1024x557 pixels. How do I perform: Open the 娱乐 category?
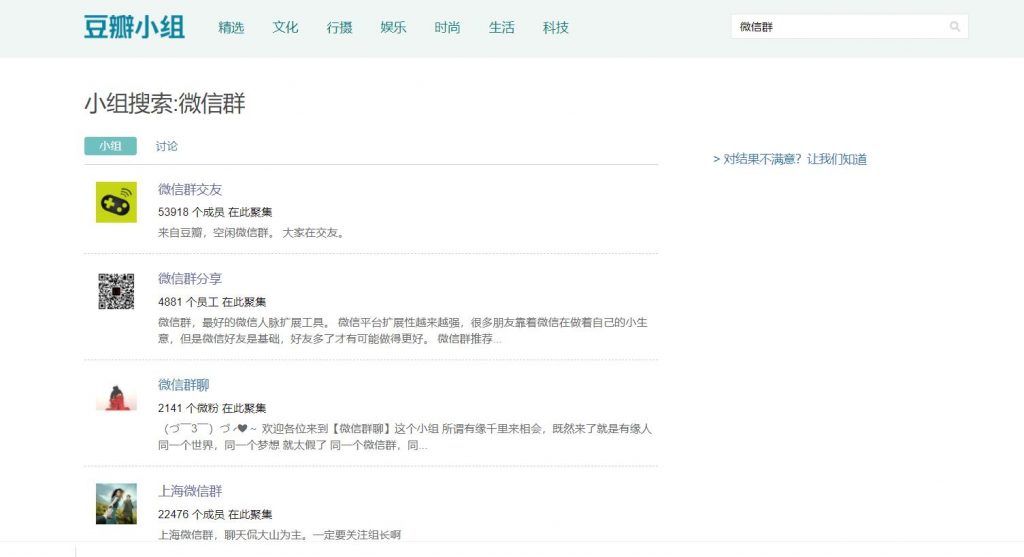[x=394, y=27]
